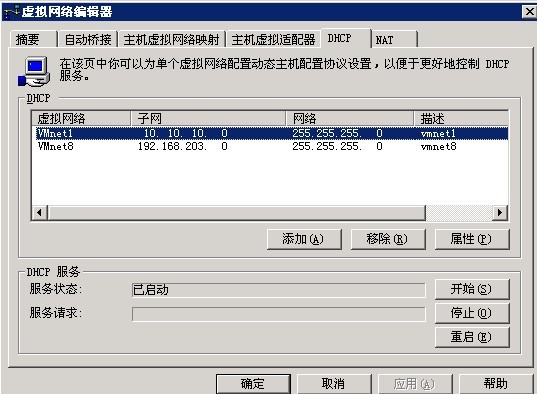Viewport: 537px width, 394px height.
Task: Click the 服务状态 field showing 已启动
Action: coord(279,290)
